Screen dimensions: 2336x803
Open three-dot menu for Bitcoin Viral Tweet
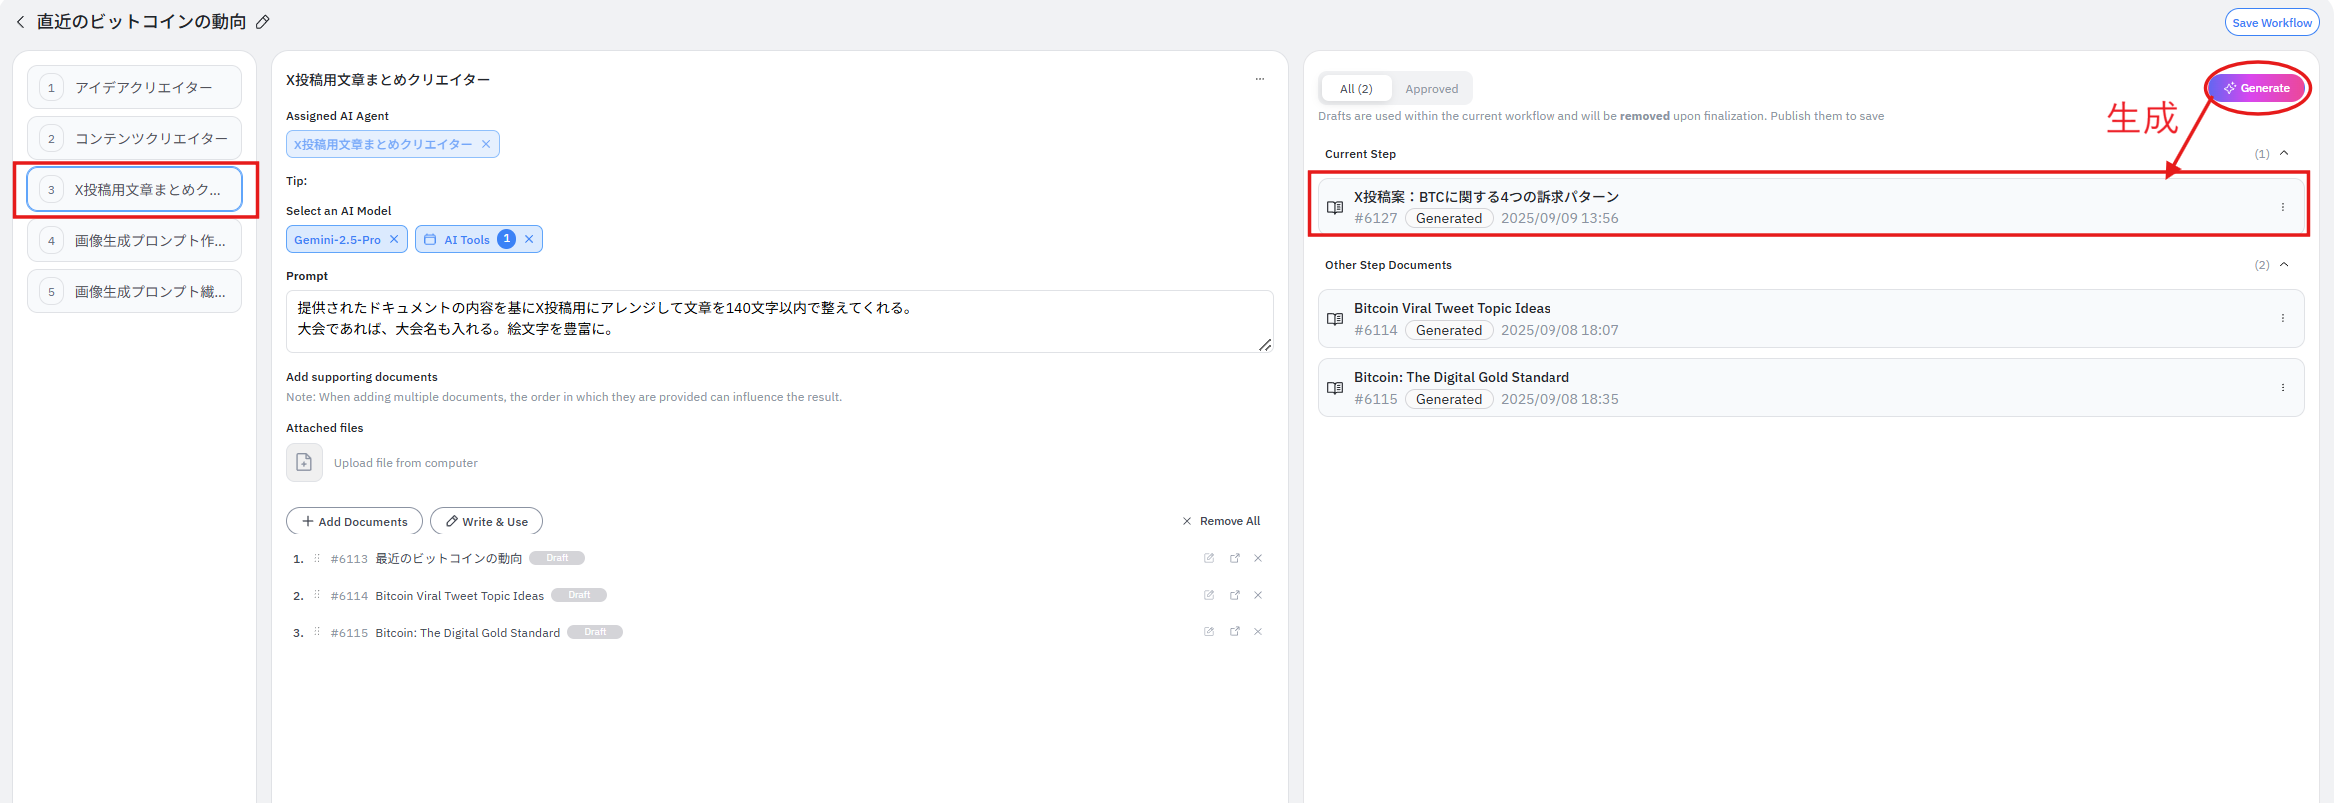click(x=2282, y=319)
